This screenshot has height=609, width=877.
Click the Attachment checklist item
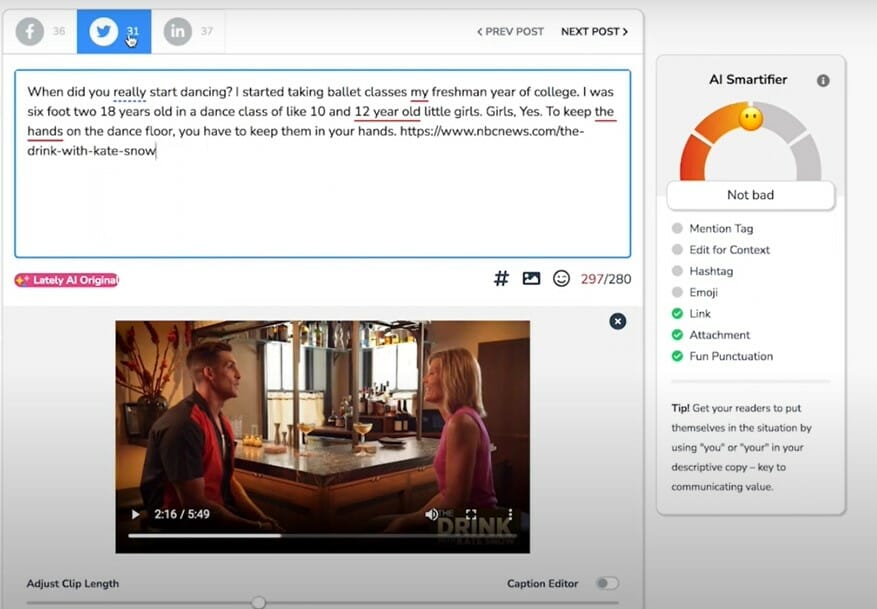pos(710,334)
